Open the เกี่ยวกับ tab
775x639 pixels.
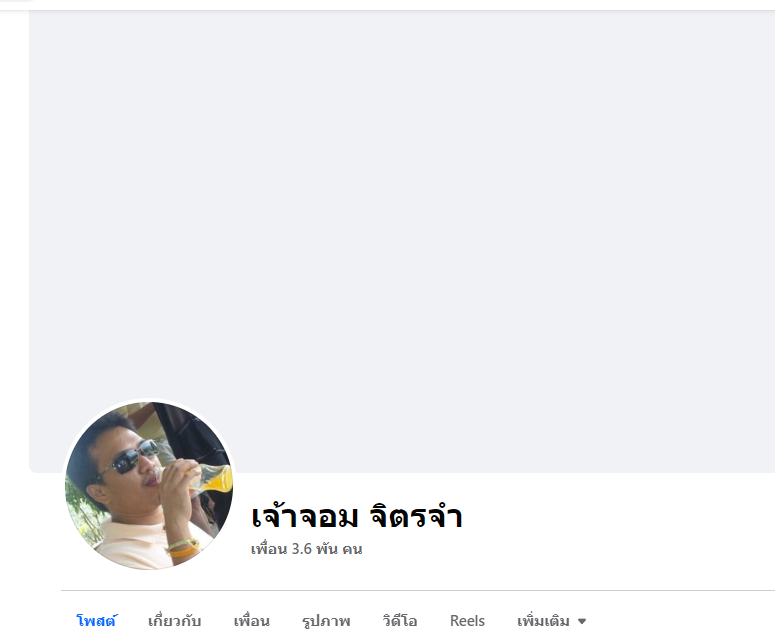[x=174, y=621]
